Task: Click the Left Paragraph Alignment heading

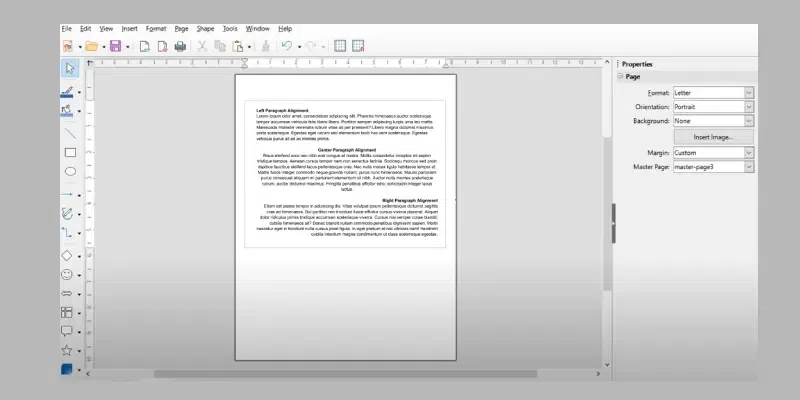Action: 282,110
